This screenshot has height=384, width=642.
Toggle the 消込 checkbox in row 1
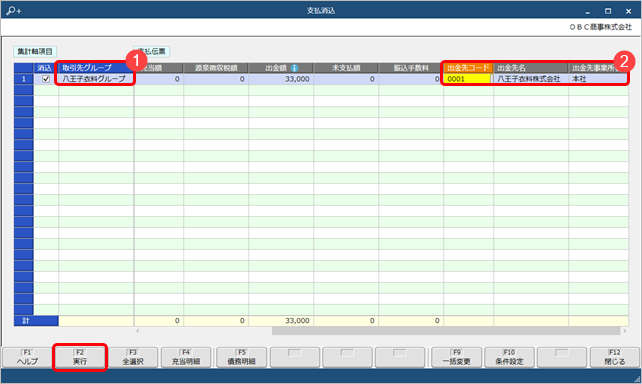click(x=46, y=79)
